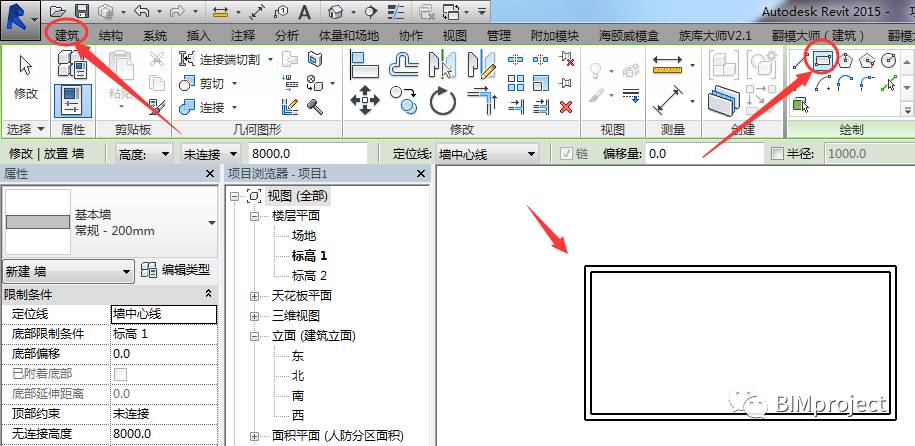This screenshot has height=446, width=915.
Task: Choose Mirror - Draw Axis tool
Action: click(x=482, y=65)
